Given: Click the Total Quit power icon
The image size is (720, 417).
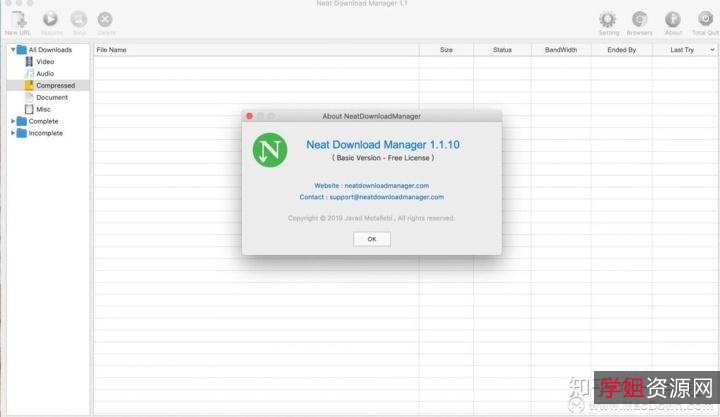Looking at the screenshot, I should point(703,19).
